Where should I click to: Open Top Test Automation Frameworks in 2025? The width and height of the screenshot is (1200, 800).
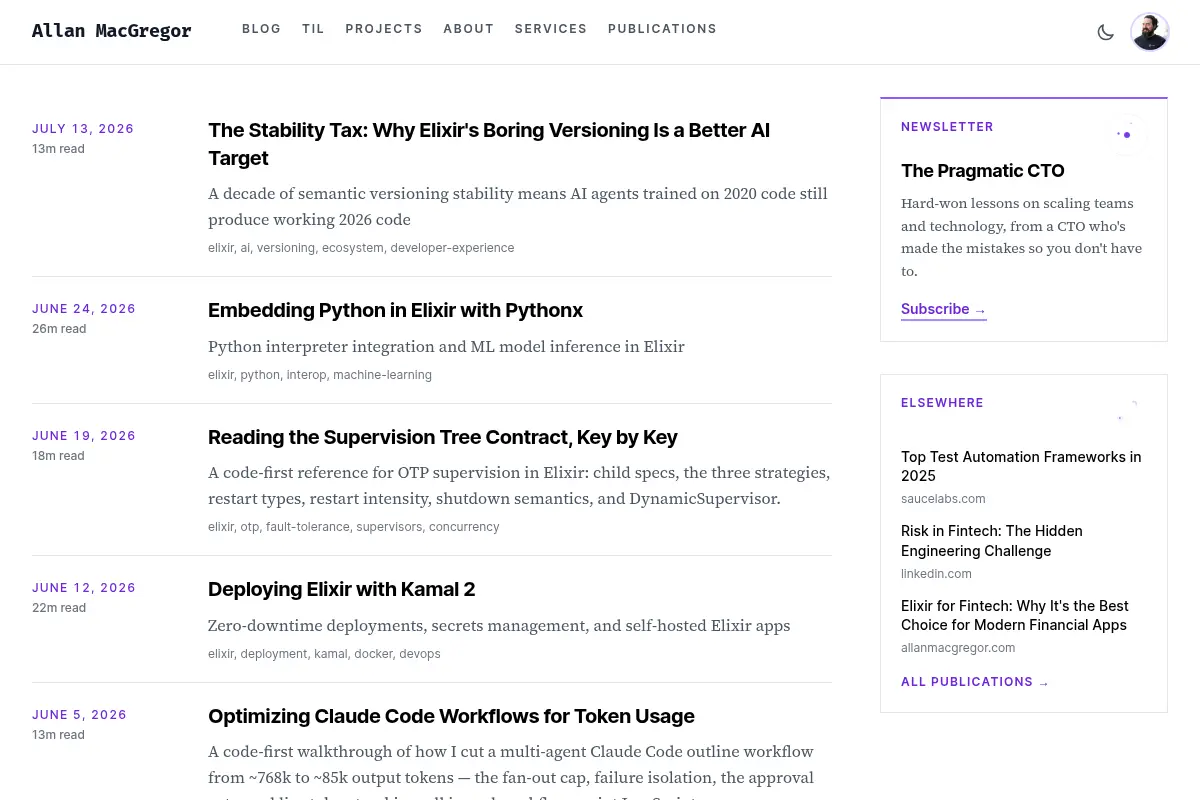pos(1021,466)
